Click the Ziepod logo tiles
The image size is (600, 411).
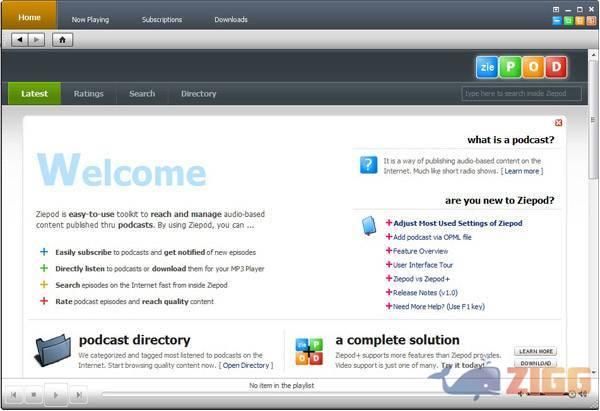coord(520,67)
